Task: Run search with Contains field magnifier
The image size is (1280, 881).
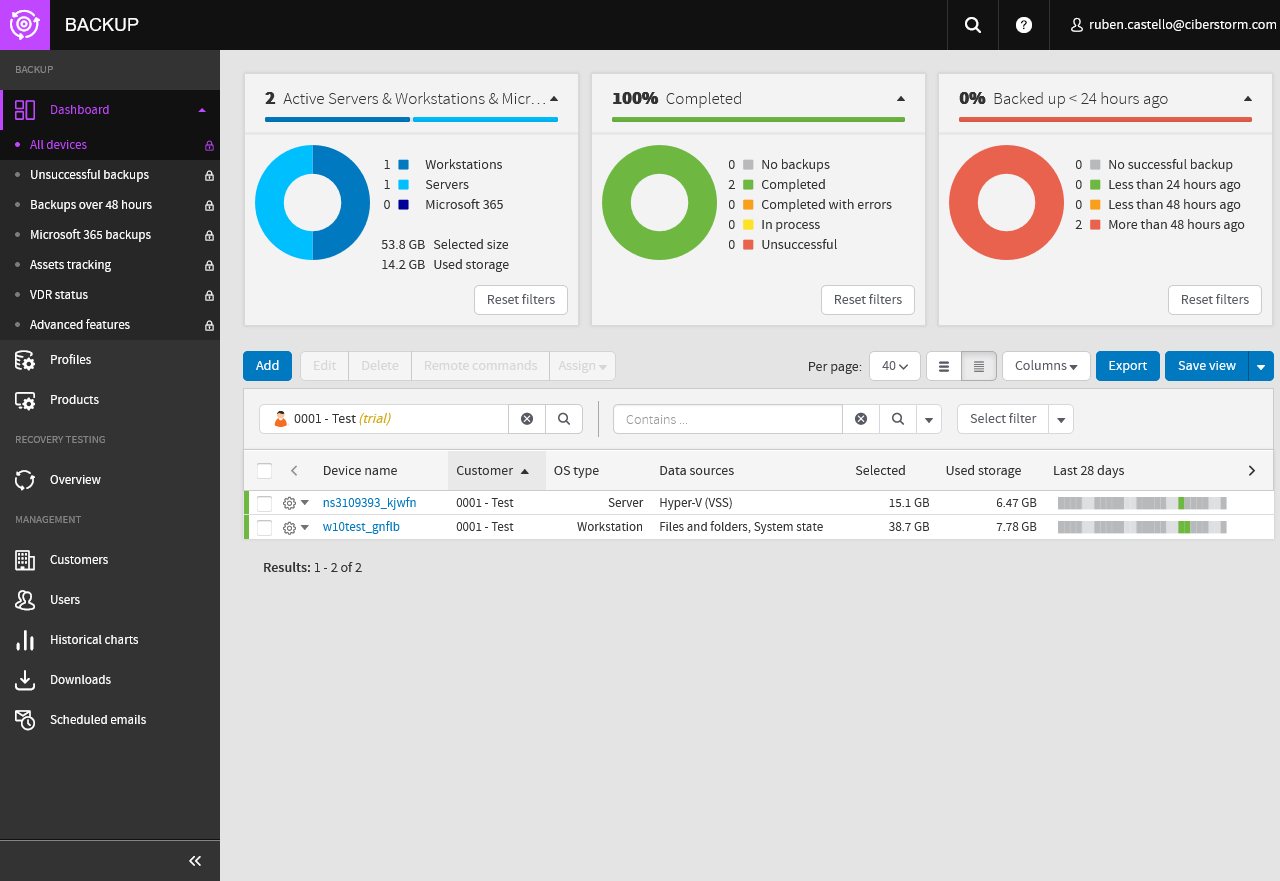Action: [x=898, y=419]
